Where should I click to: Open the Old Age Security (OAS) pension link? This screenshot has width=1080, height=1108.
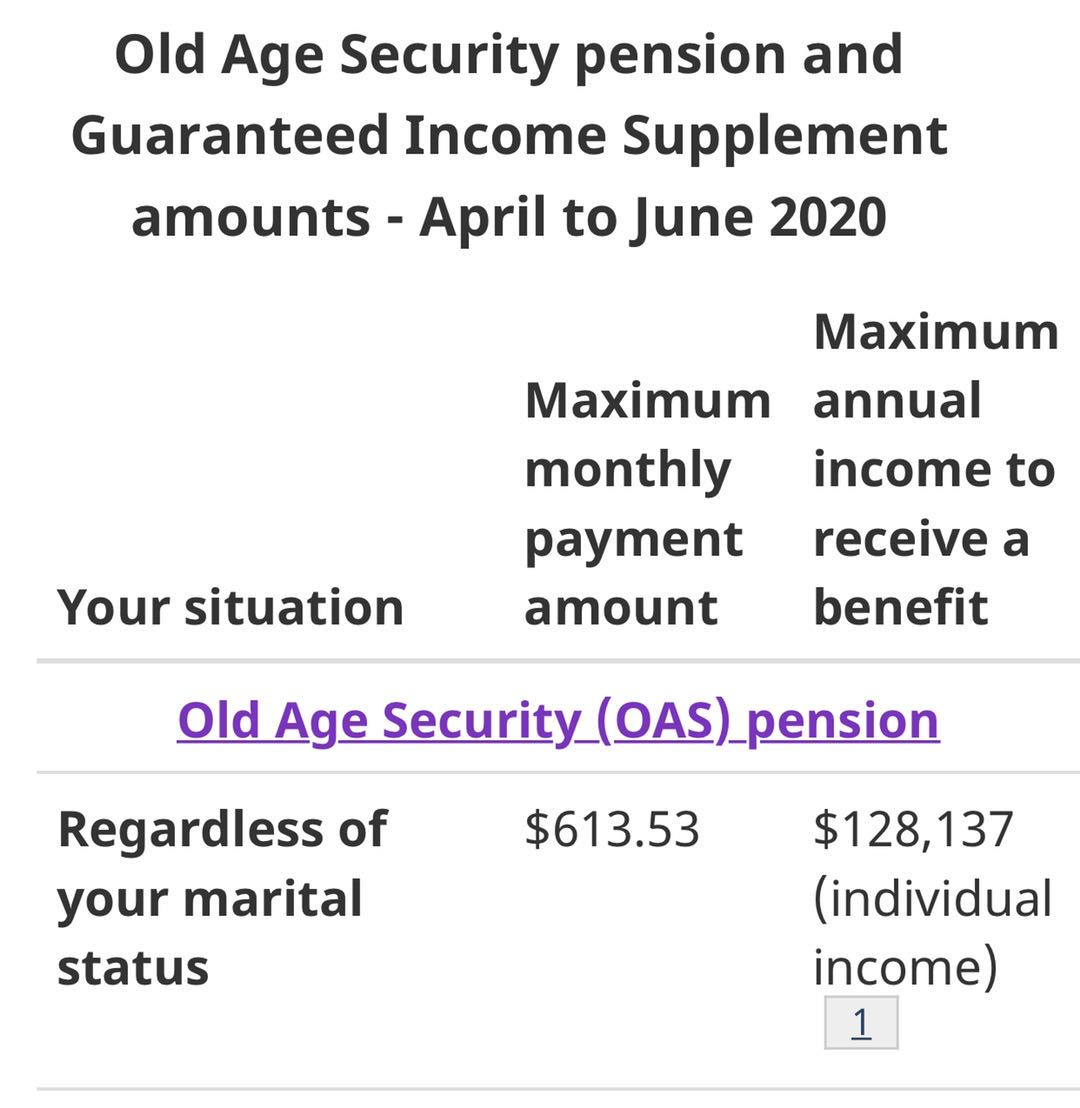(558, 720)
